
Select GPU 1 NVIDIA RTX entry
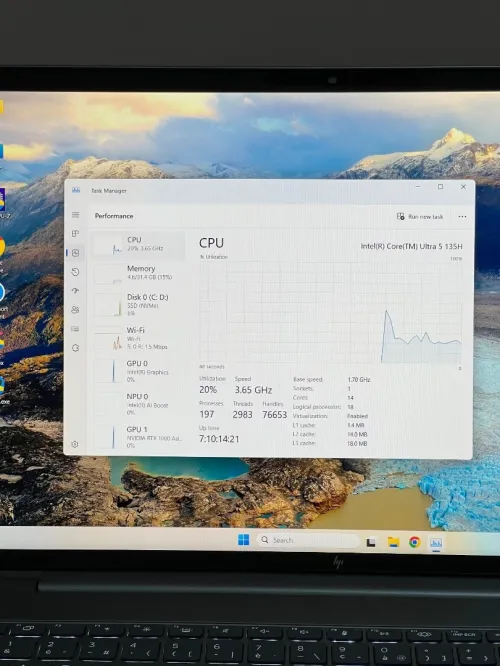pos(138,437)
